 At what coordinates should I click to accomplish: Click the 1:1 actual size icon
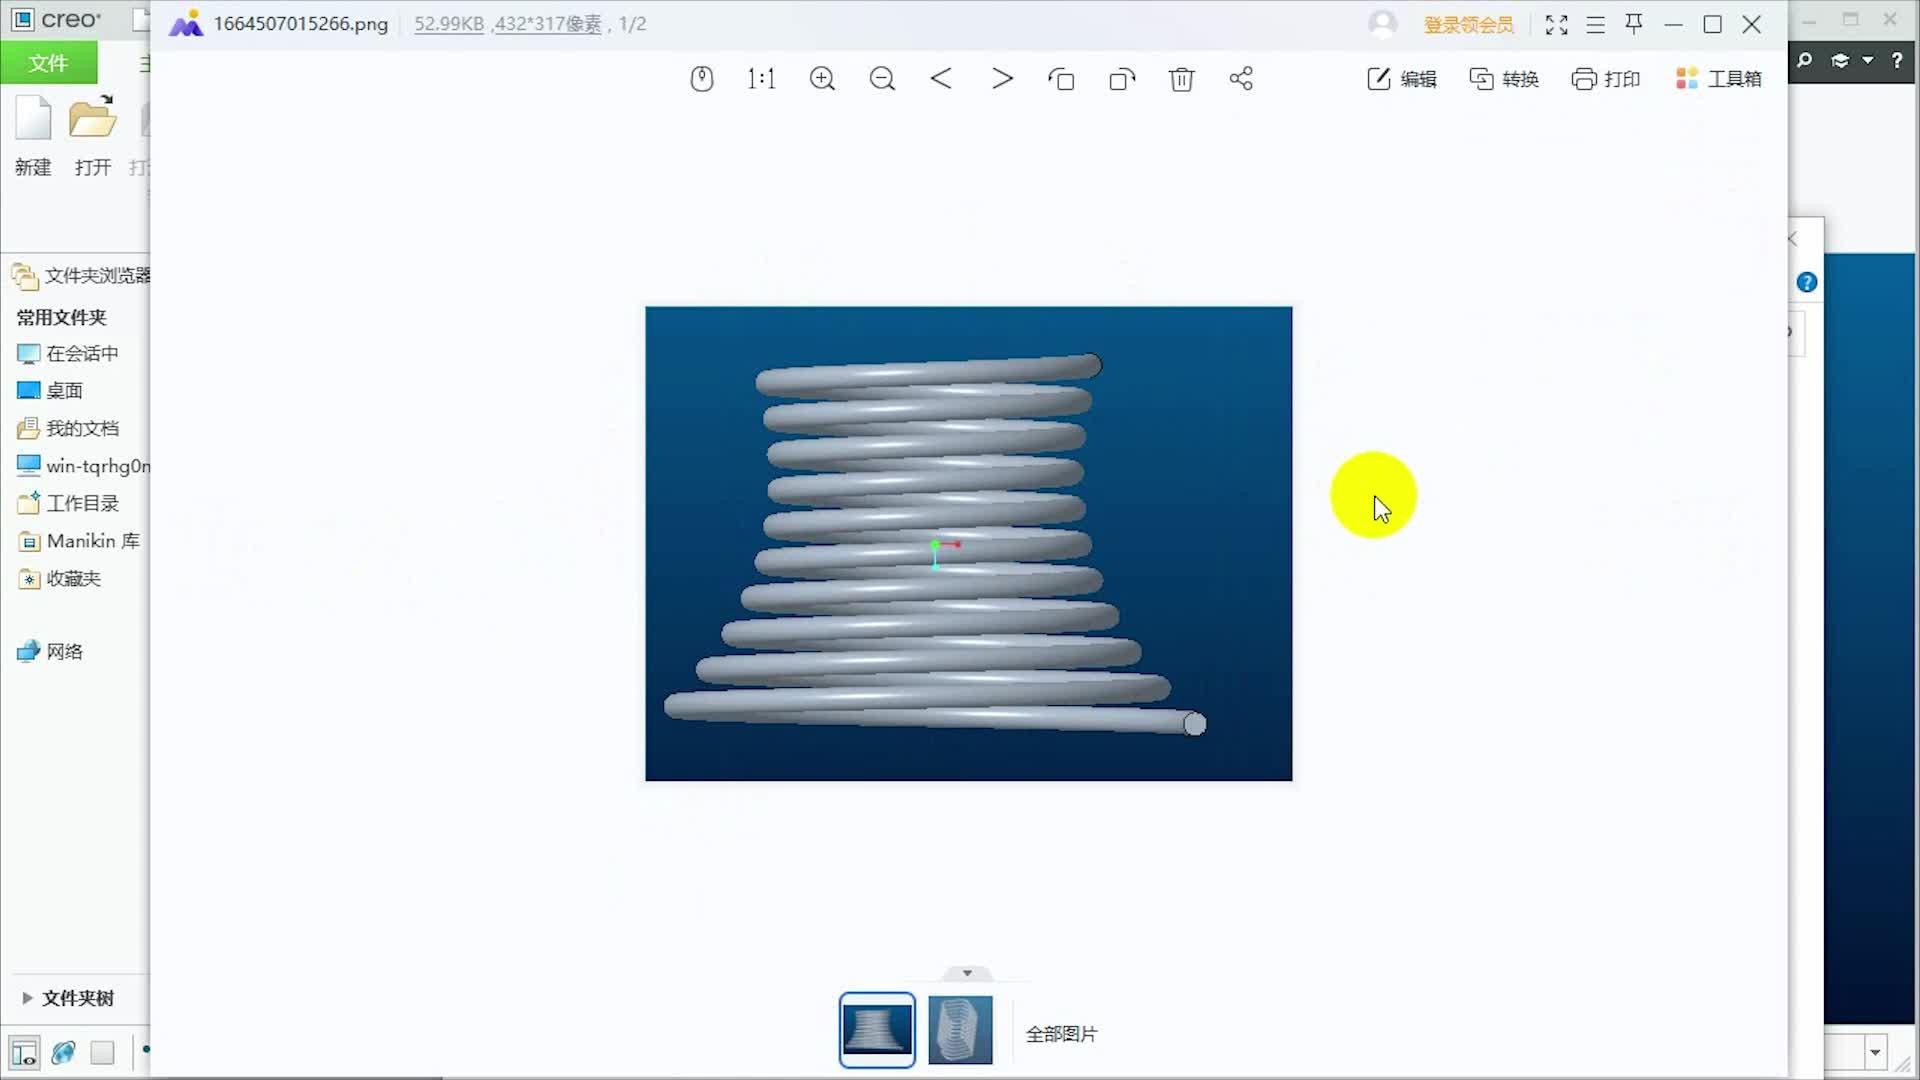click(x=761, y=79)
